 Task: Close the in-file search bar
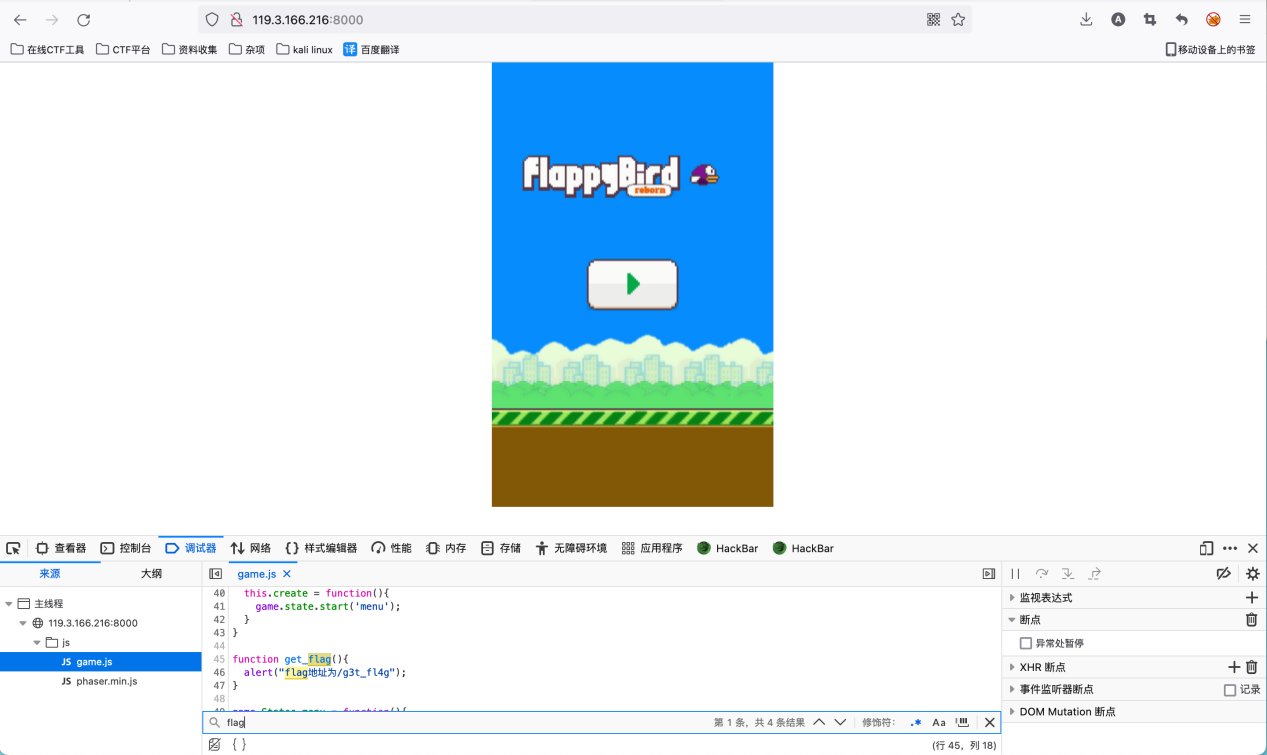(989, 722)
